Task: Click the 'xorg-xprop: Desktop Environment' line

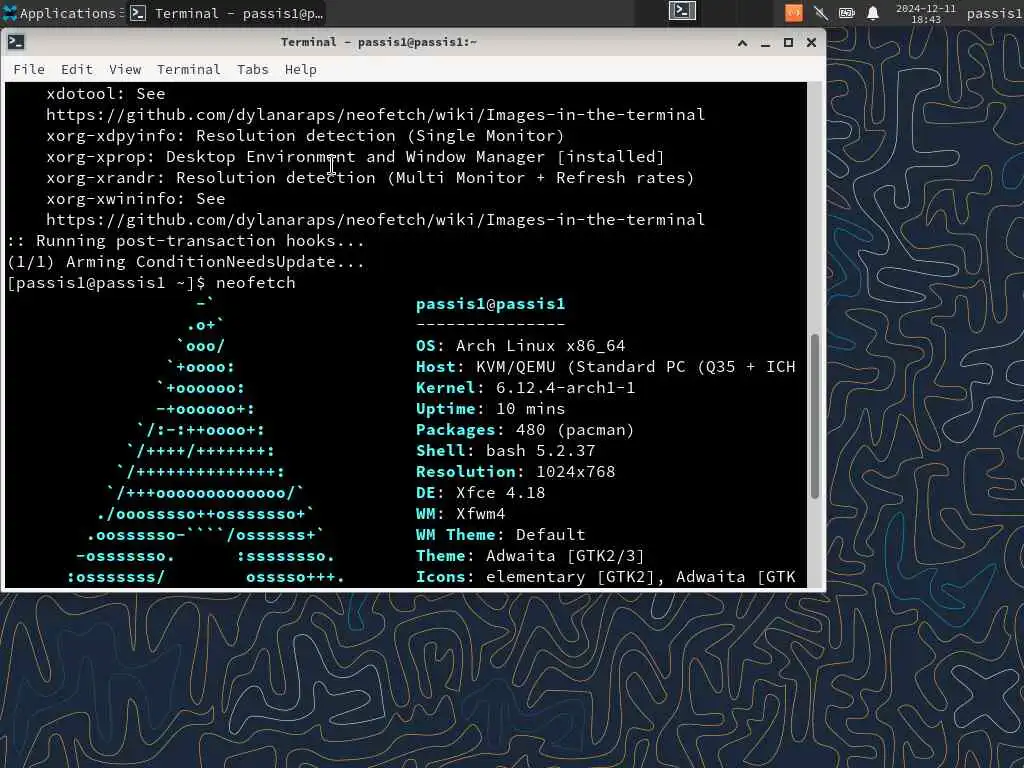Action: tap(355, 157)
